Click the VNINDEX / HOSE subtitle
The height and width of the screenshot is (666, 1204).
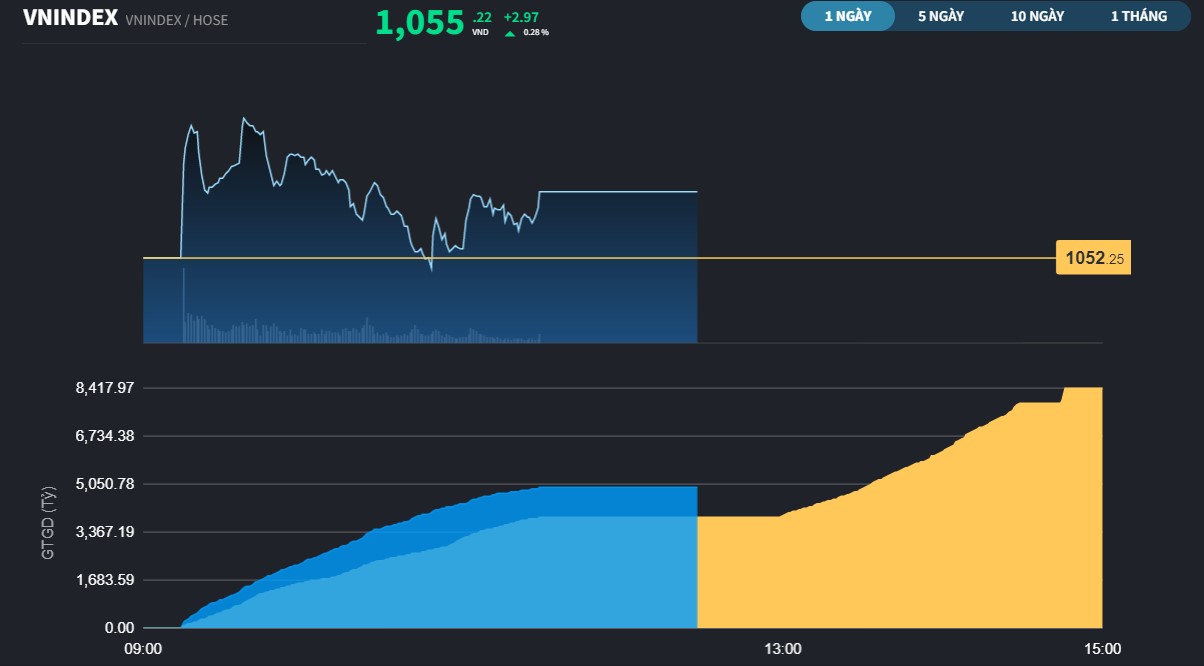tap(175, 19)
